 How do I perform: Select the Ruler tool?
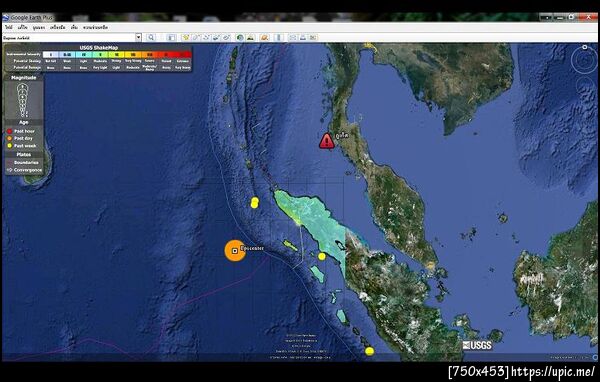point(279,37)
